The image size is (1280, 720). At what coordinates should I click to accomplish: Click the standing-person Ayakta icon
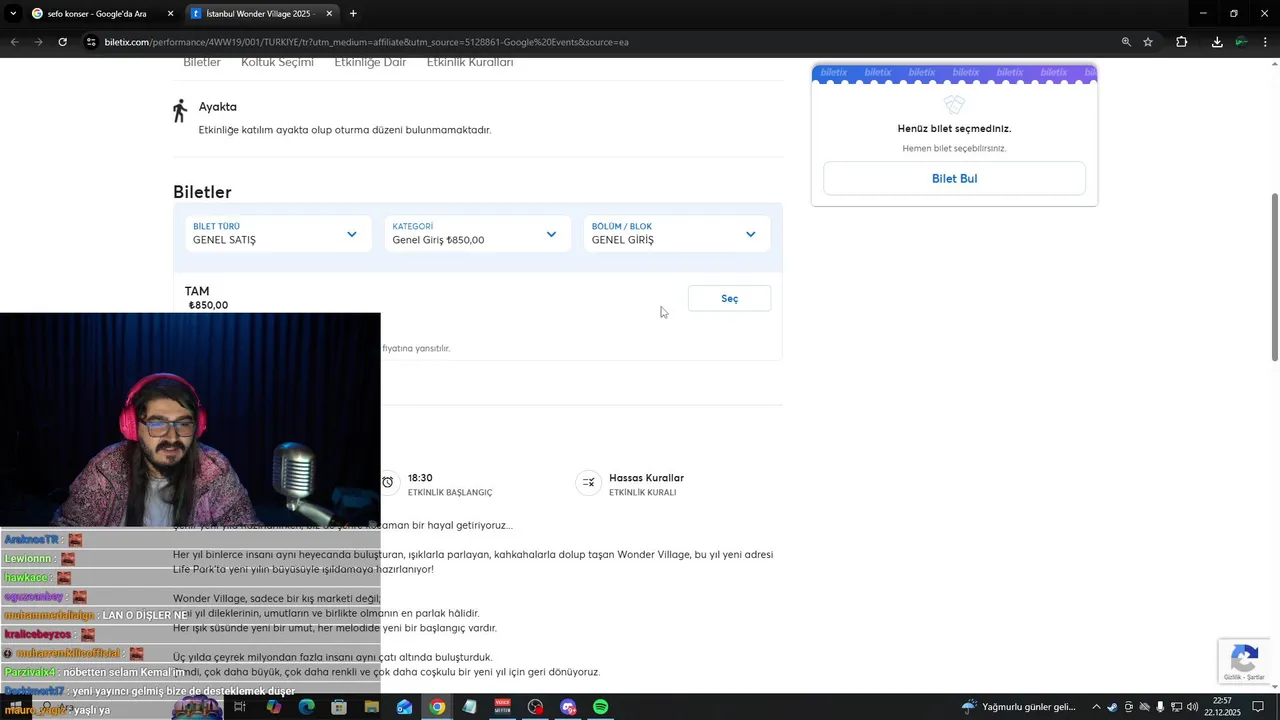[180, 111]
